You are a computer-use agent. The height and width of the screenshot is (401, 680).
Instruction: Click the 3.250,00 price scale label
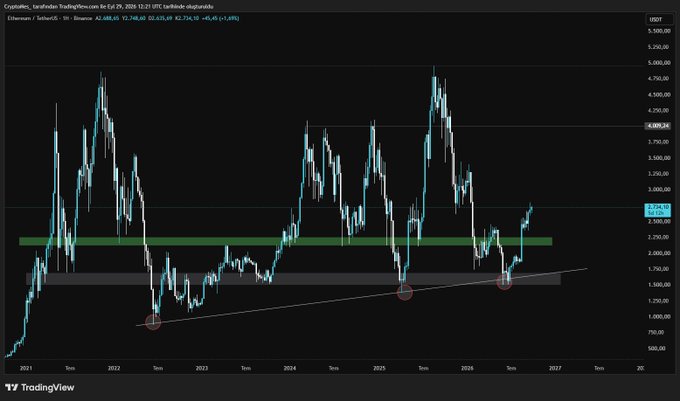pyautogui.click(x=658, y=173)
